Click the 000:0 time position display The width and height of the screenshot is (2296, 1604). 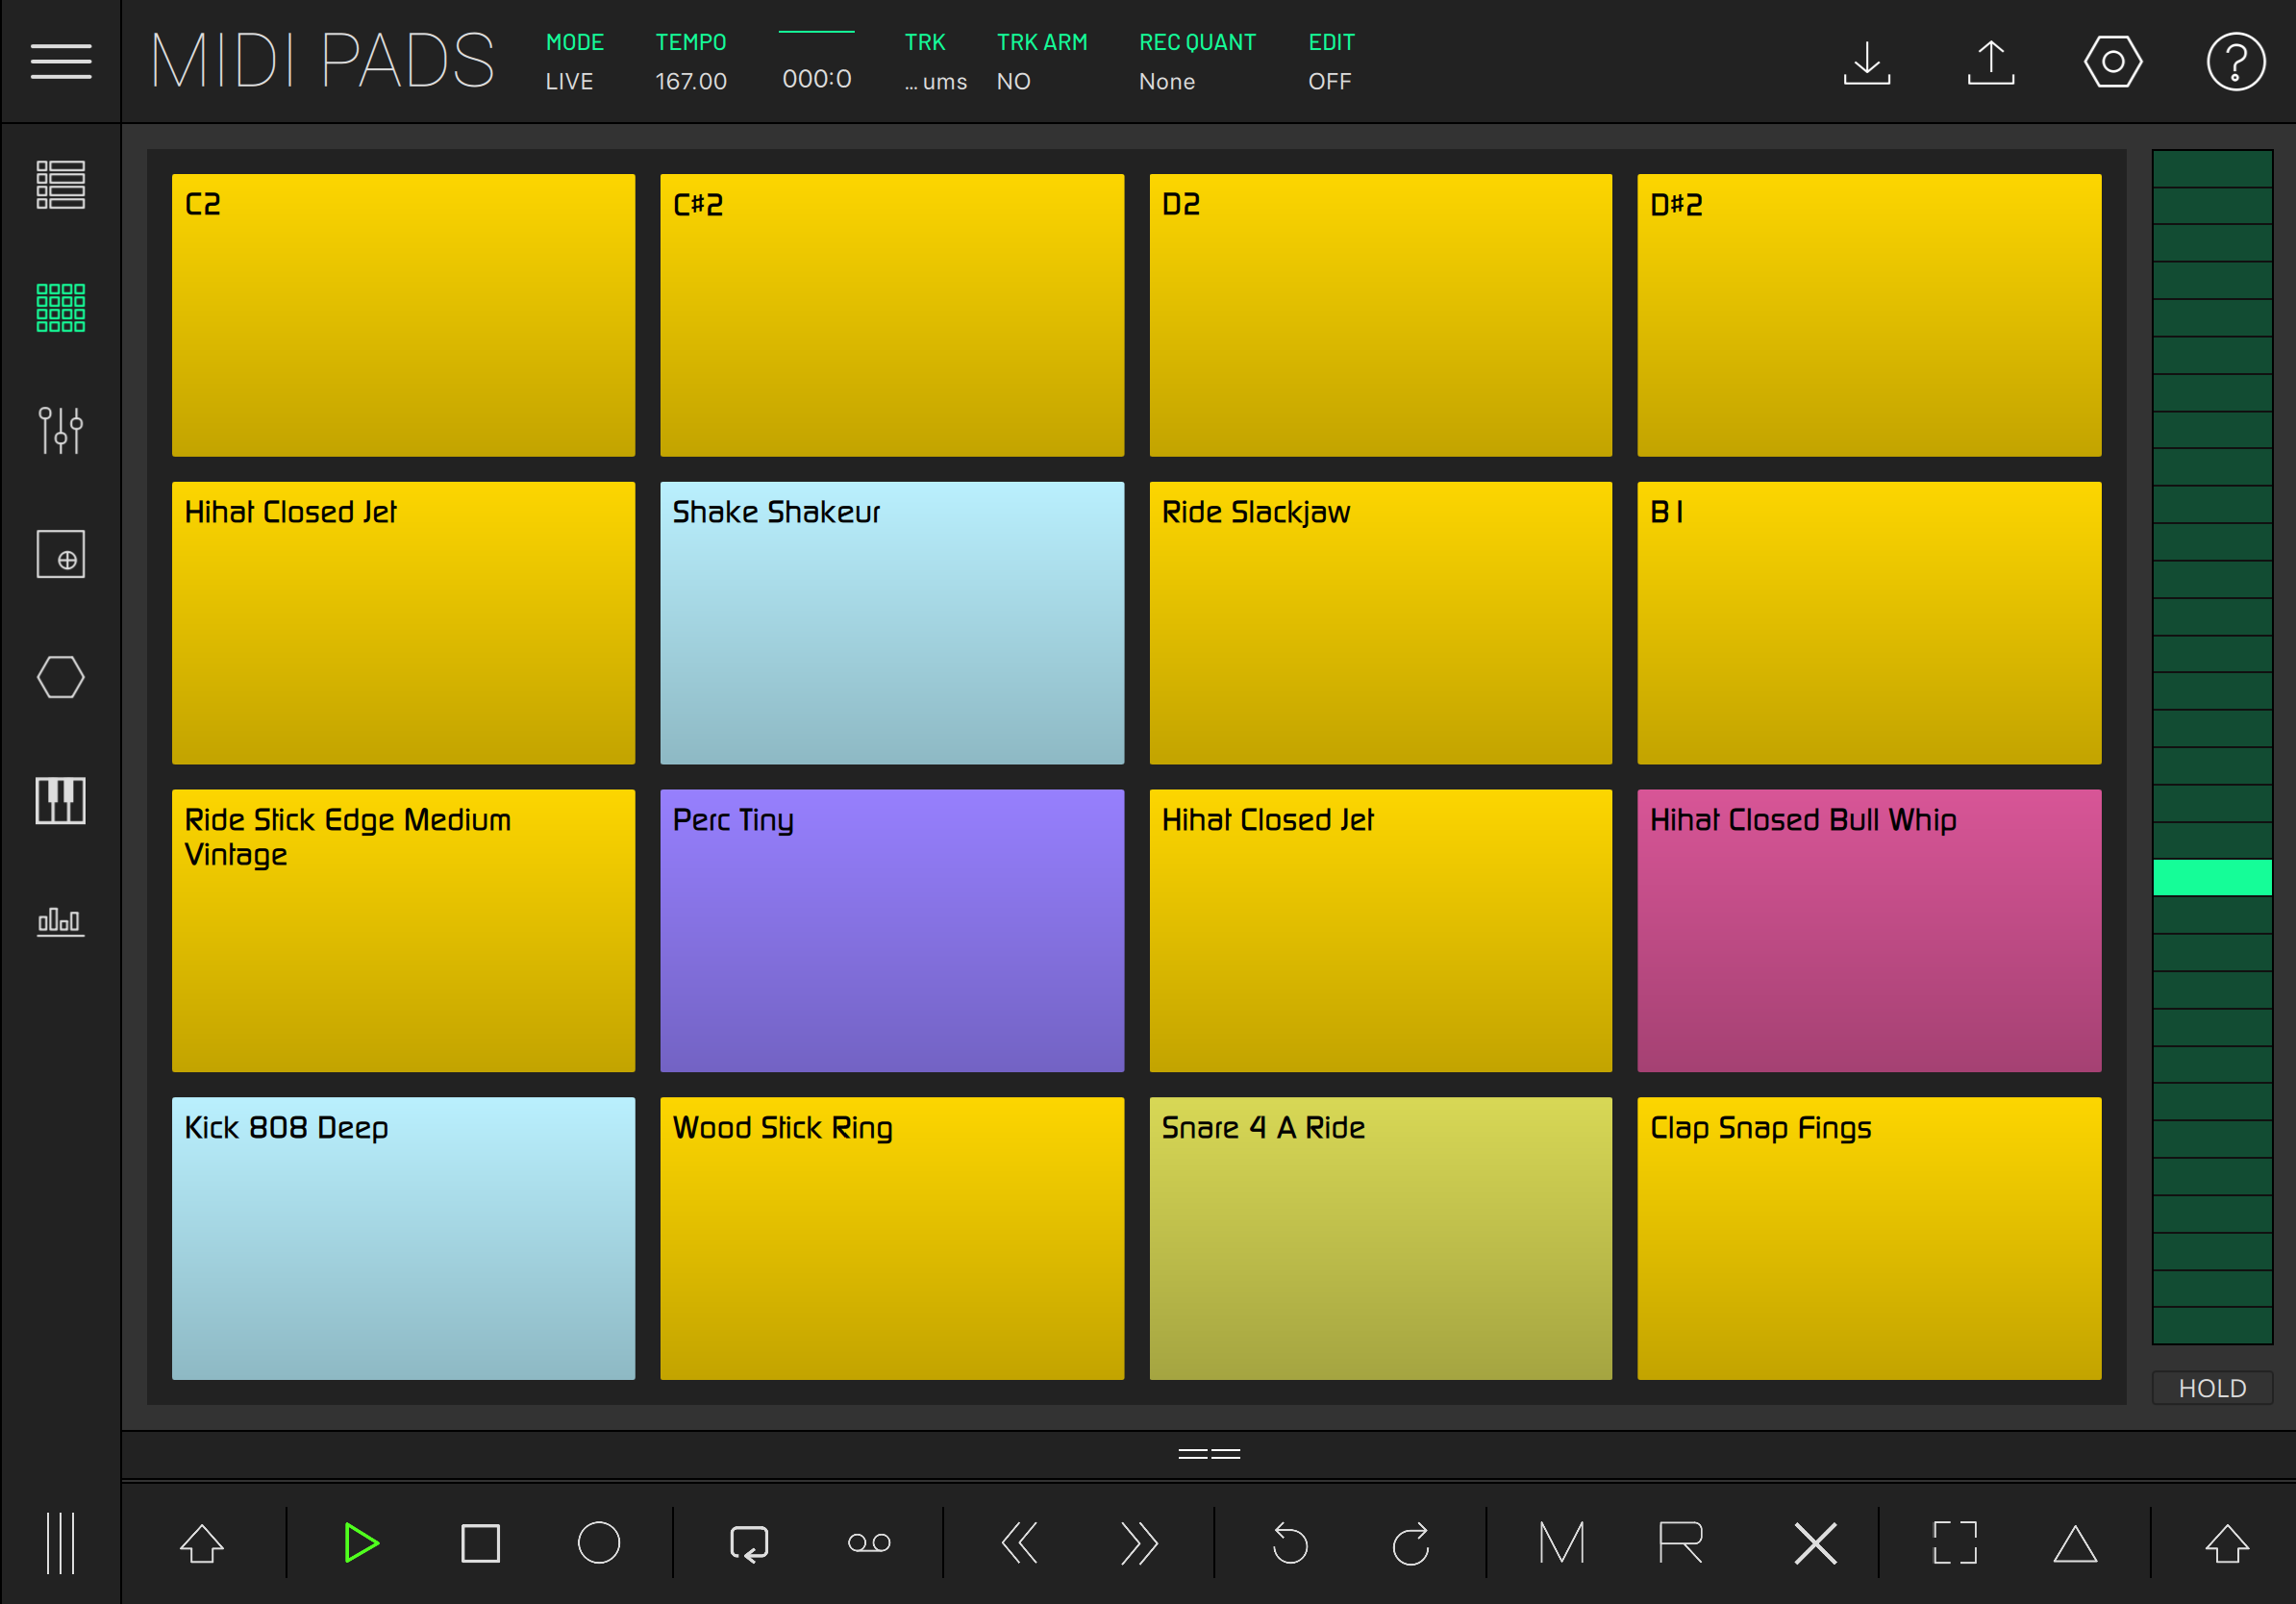[x=816, y=78]
